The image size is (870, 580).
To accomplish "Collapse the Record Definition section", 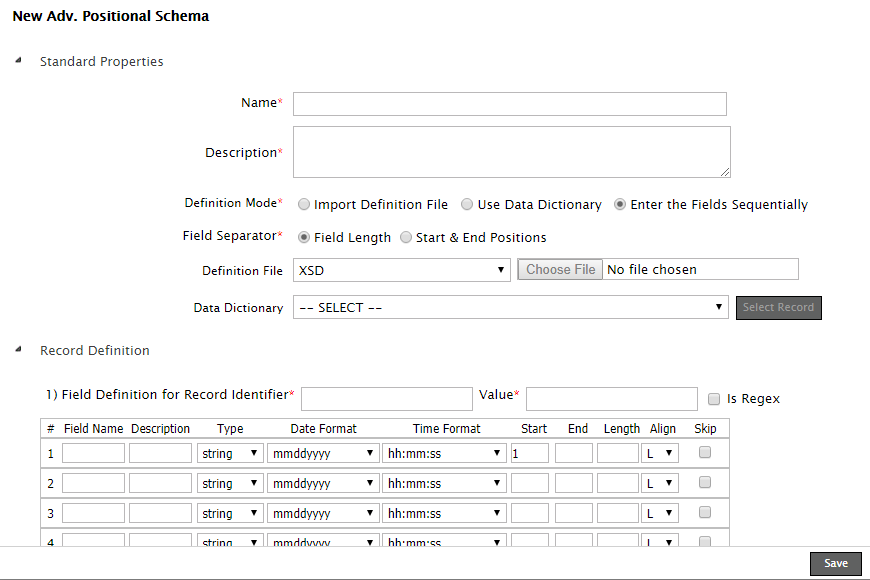I will pos(18,350).
